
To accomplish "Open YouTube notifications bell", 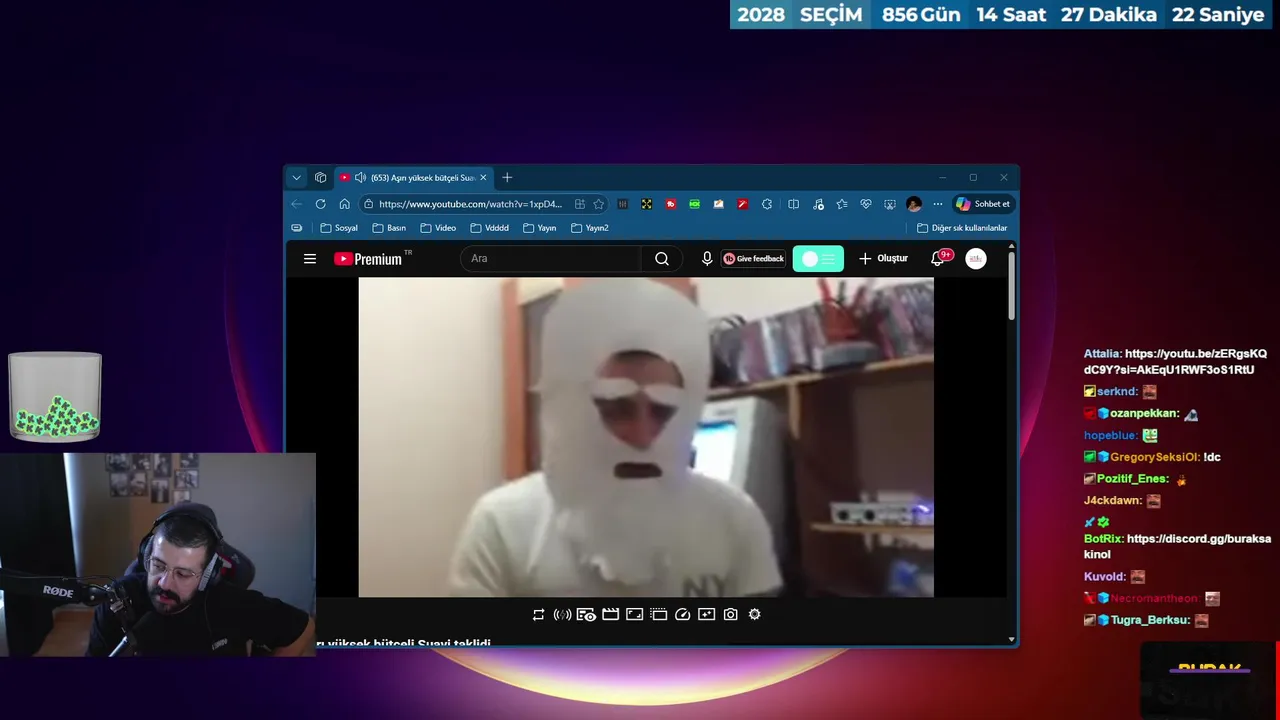I will pyautogui.click(x=938, y=258).
